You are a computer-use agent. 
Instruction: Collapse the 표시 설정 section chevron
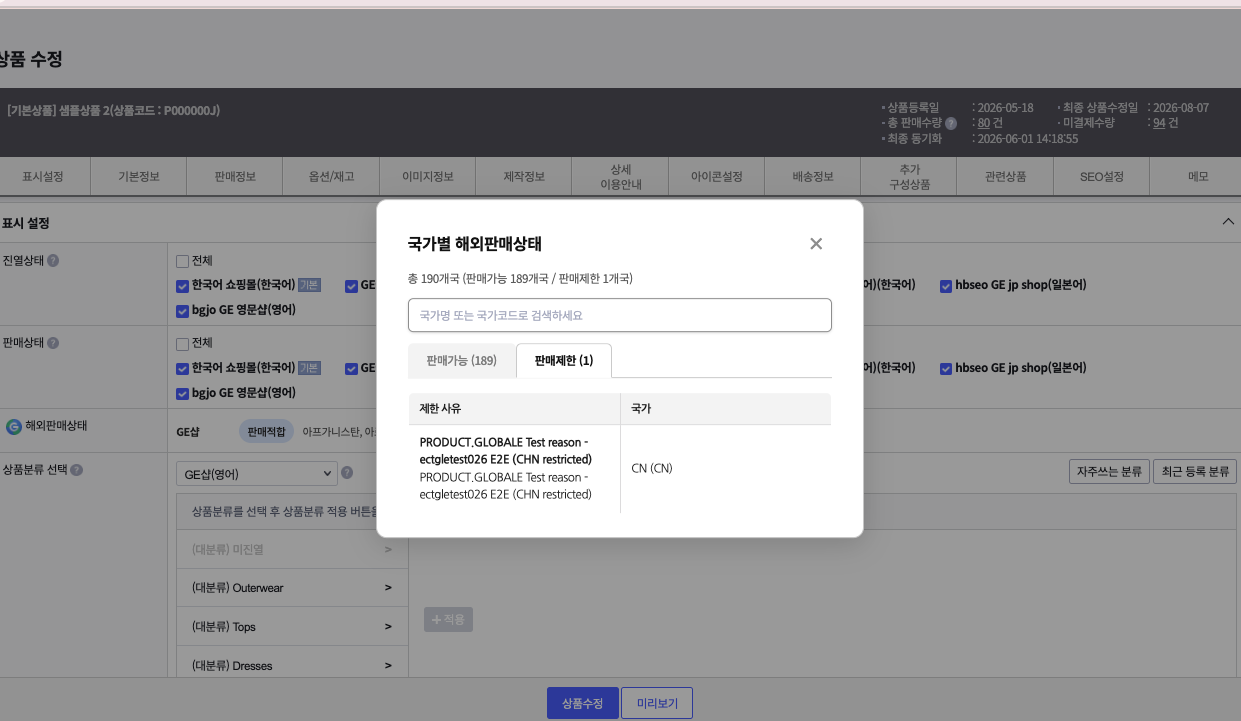click(1229, 222)
